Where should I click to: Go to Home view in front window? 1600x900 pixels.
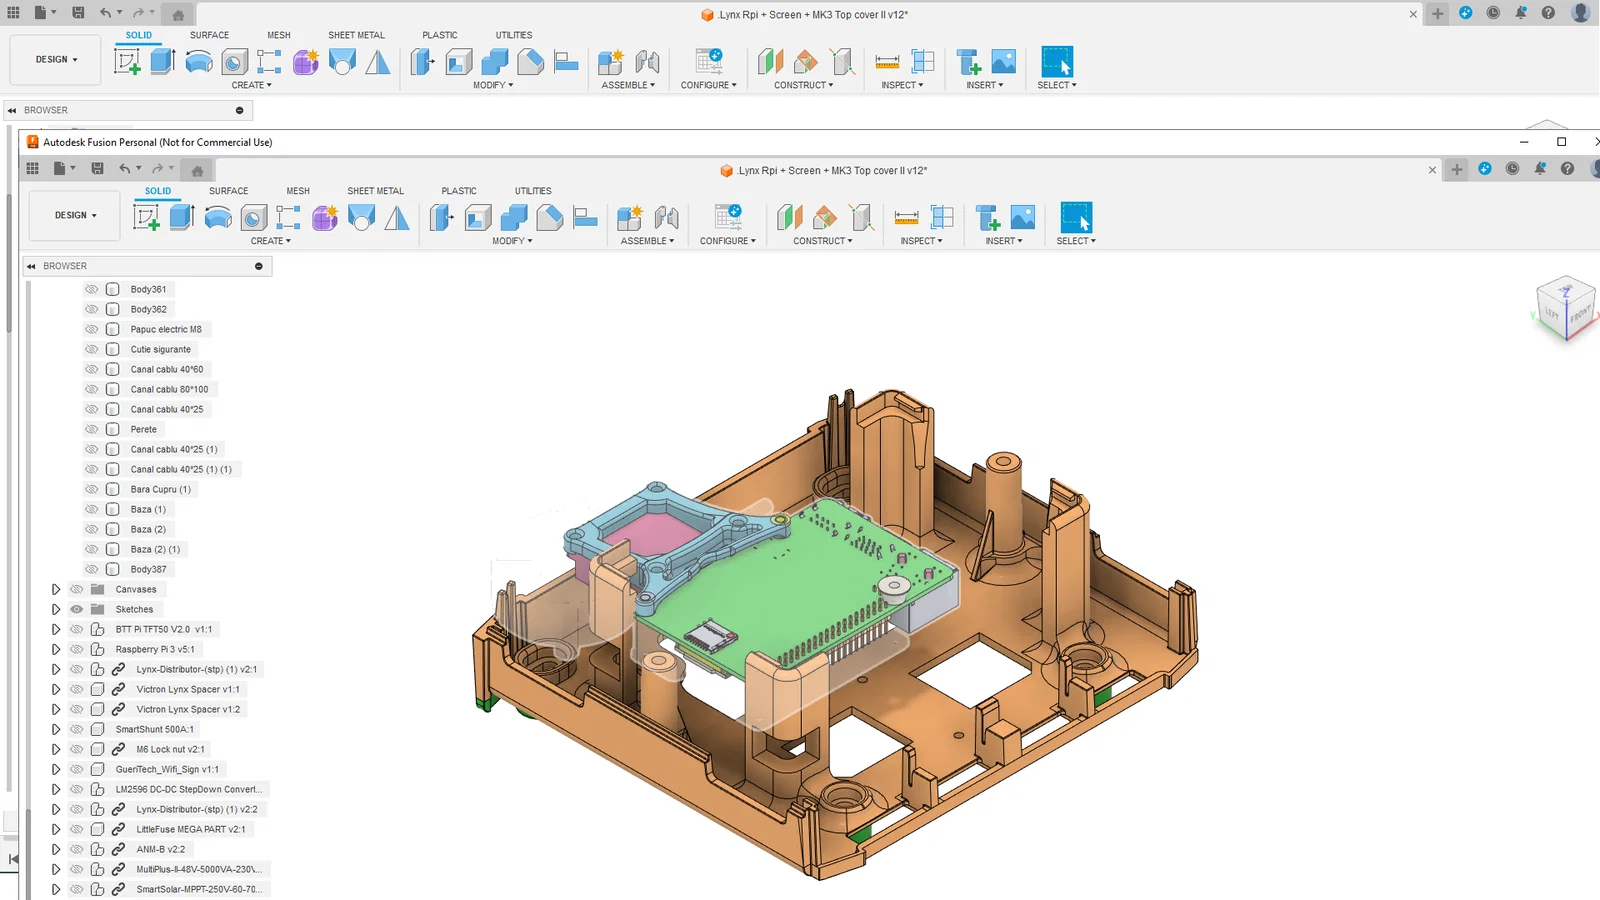coord(197,170)
